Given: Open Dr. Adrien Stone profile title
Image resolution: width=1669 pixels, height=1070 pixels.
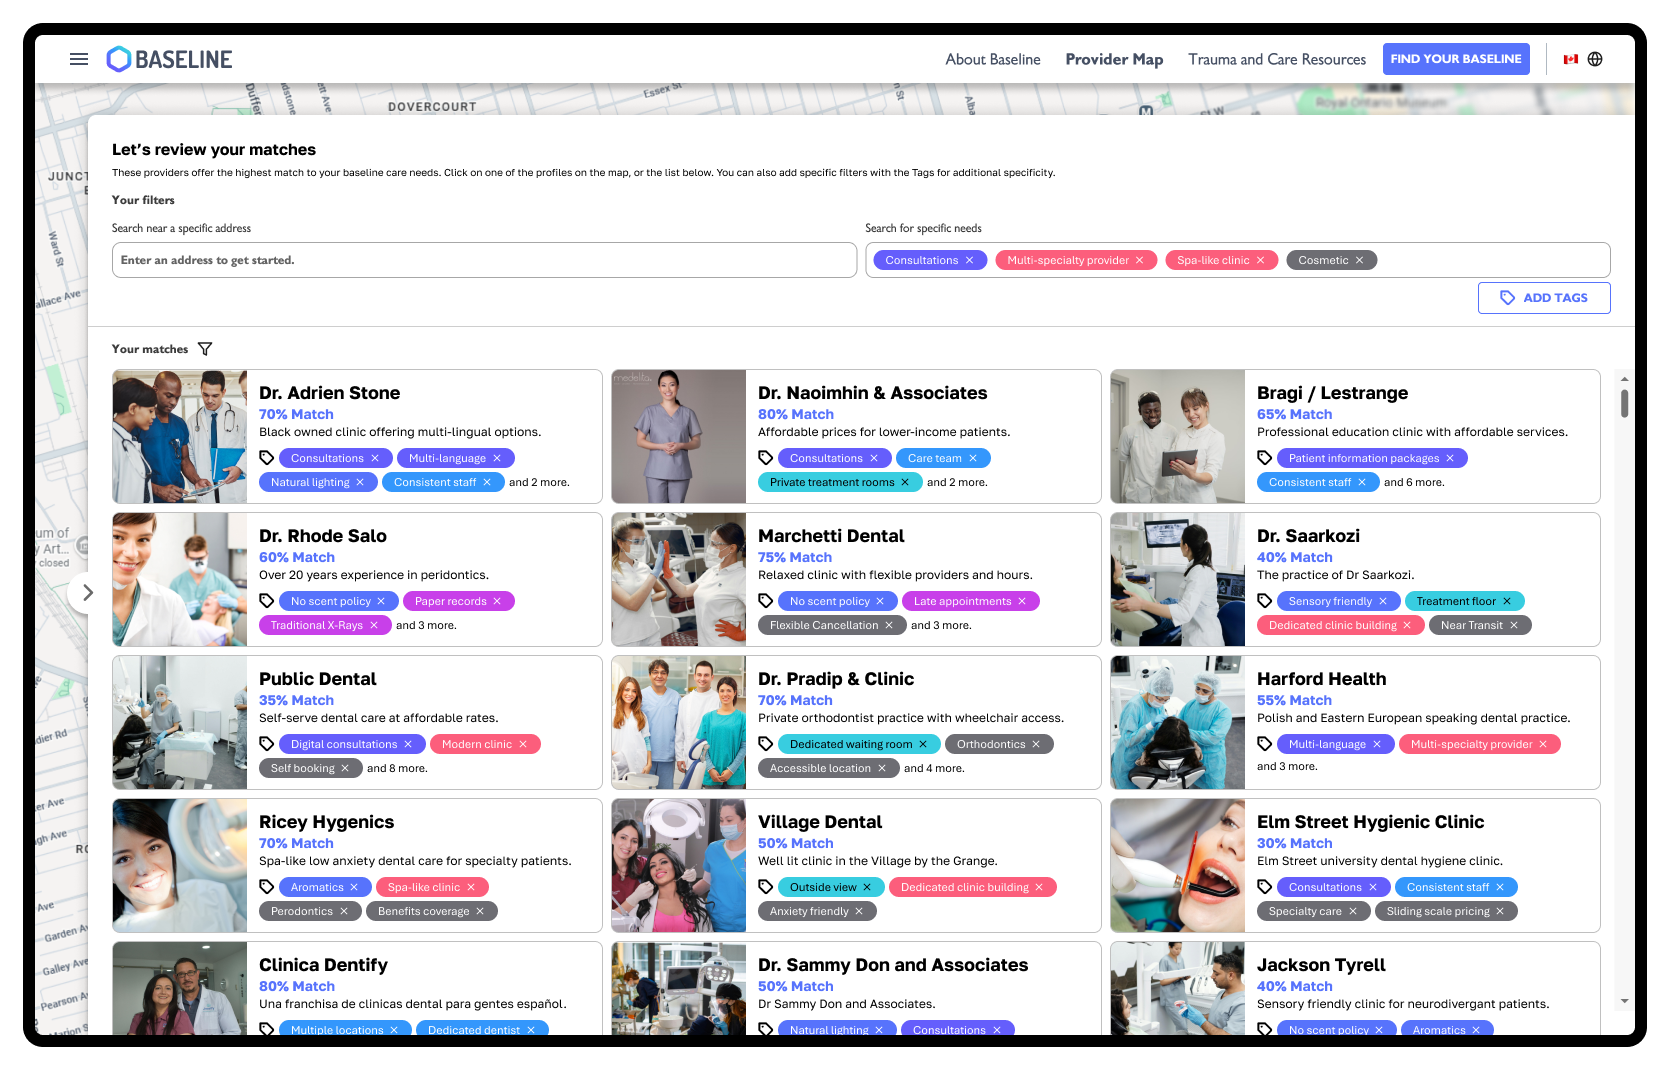Looking at the screenshot, I should pyautogui.click(x=329, y=393).
